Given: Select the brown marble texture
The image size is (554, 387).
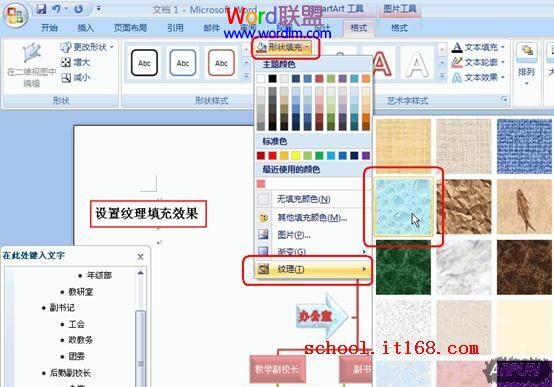Looking at the screenshot, I should [x=524, y=267].
